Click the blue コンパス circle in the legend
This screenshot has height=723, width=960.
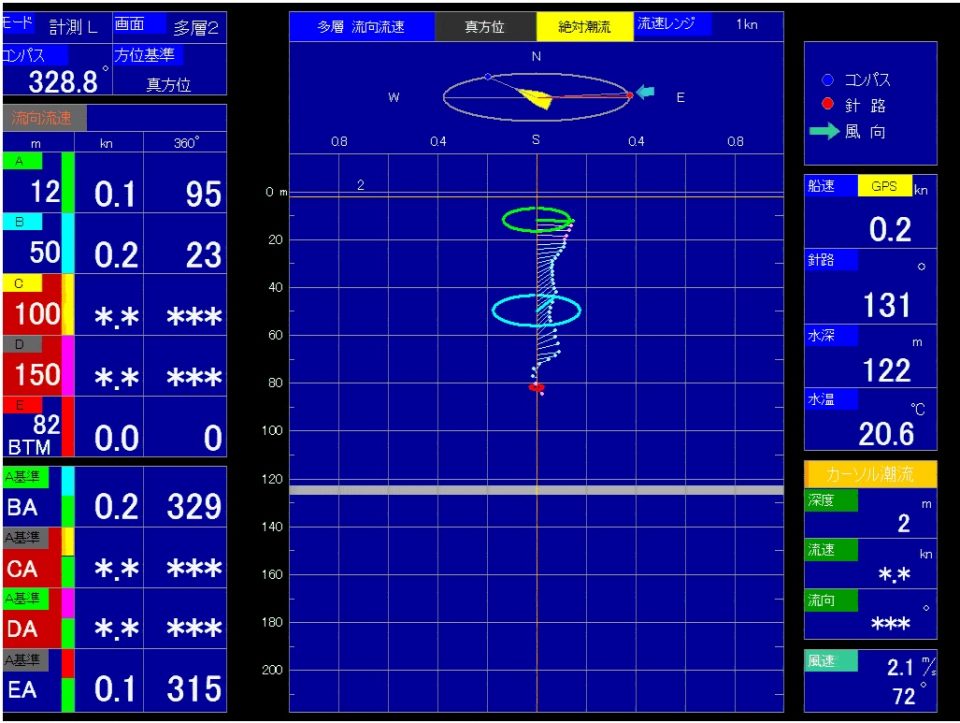826,80
